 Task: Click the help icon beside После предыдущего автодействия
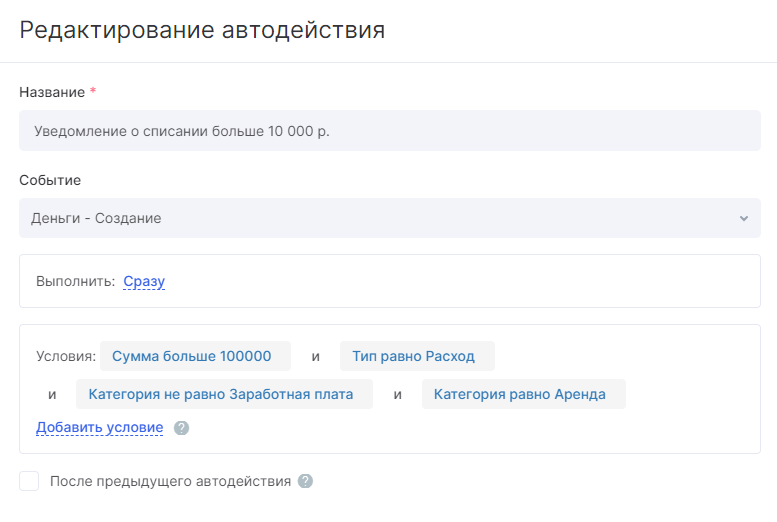[x=306, y=481]
